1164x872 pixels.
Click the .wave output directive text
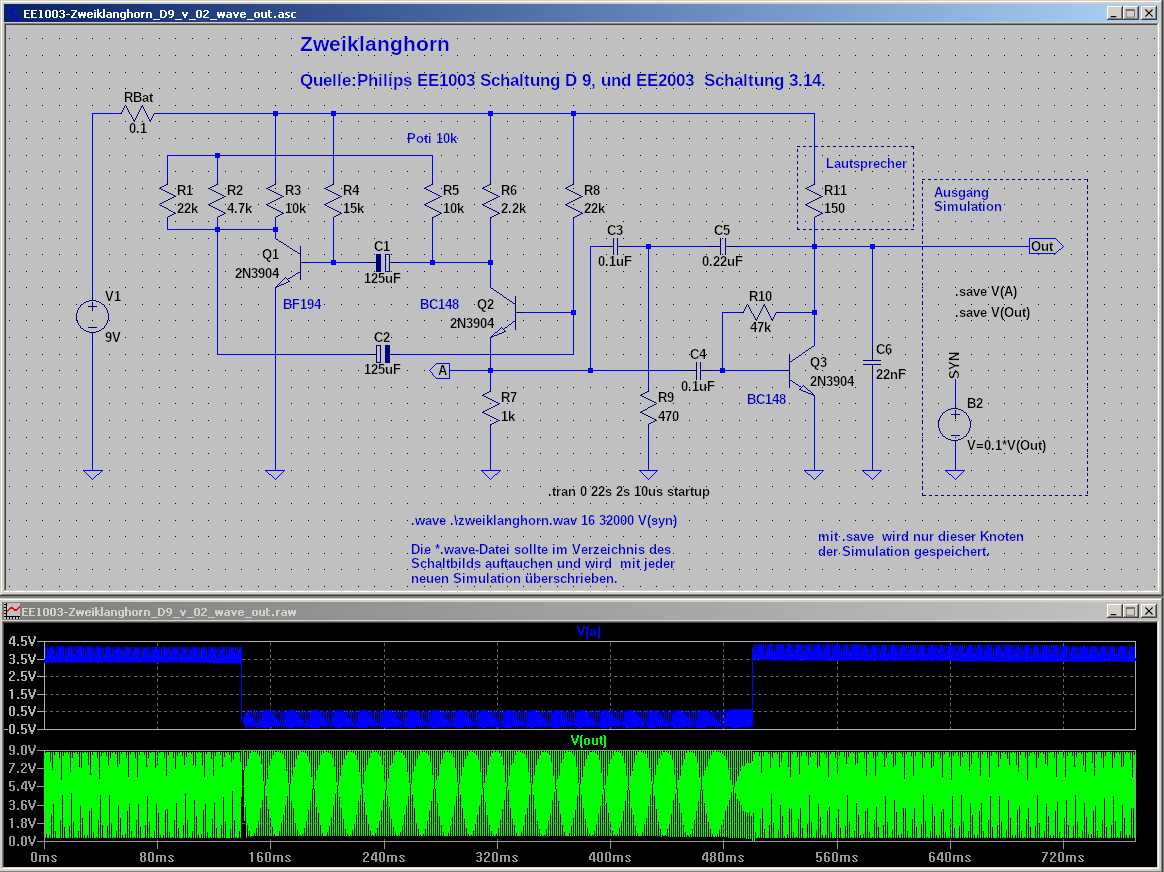[544, 520]
